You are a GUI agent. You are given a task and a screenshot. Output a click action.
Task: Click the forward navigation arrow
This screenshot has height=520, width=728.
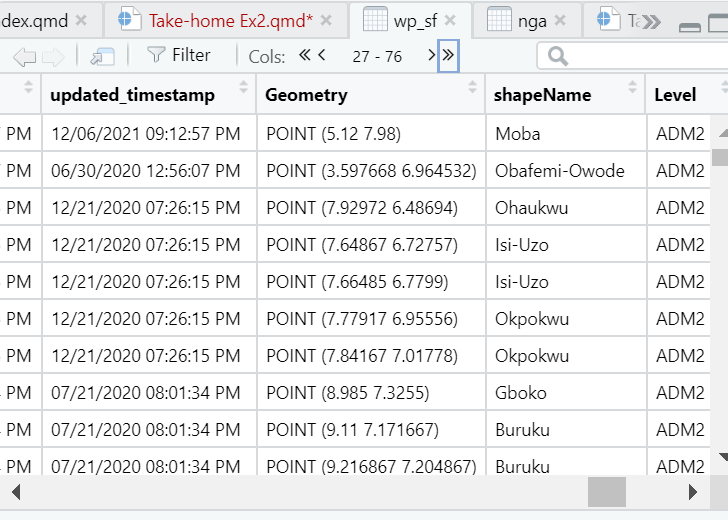53,57
